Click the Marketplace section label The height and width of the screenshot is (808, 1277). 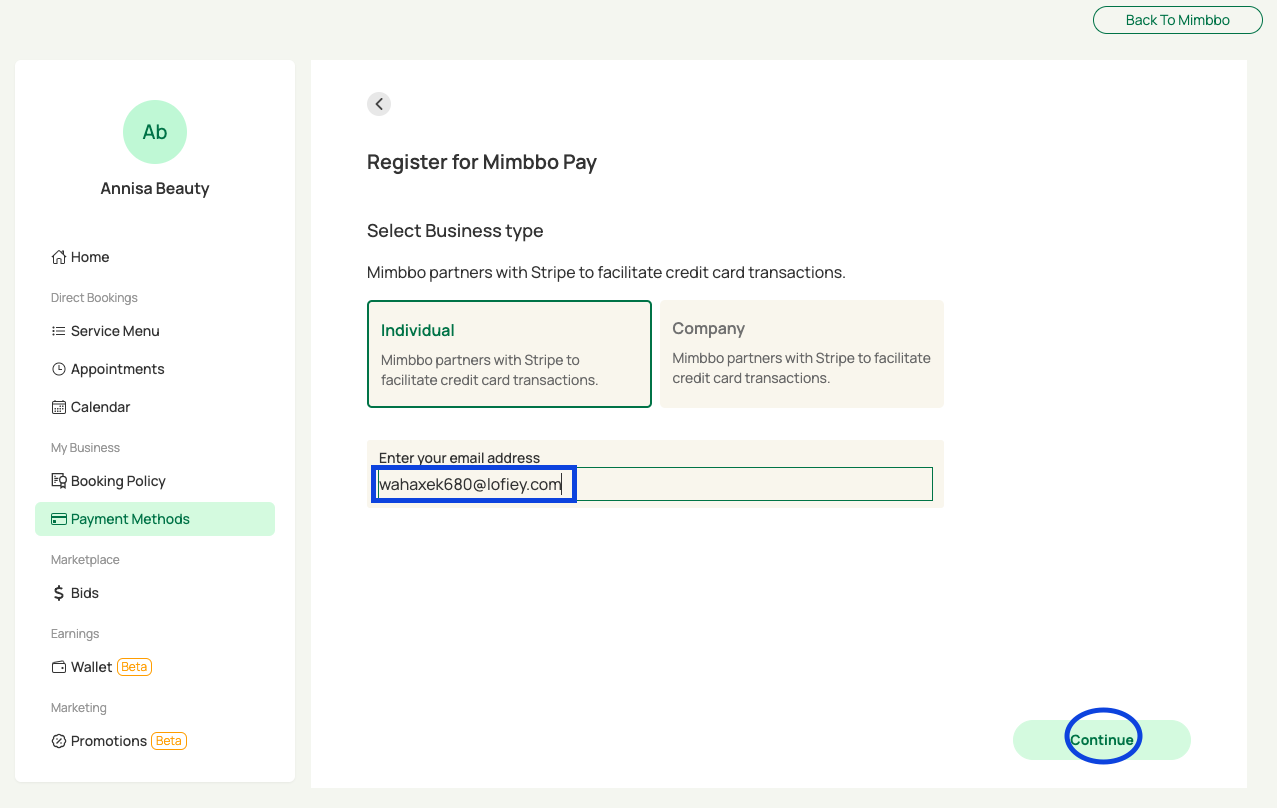85,560
